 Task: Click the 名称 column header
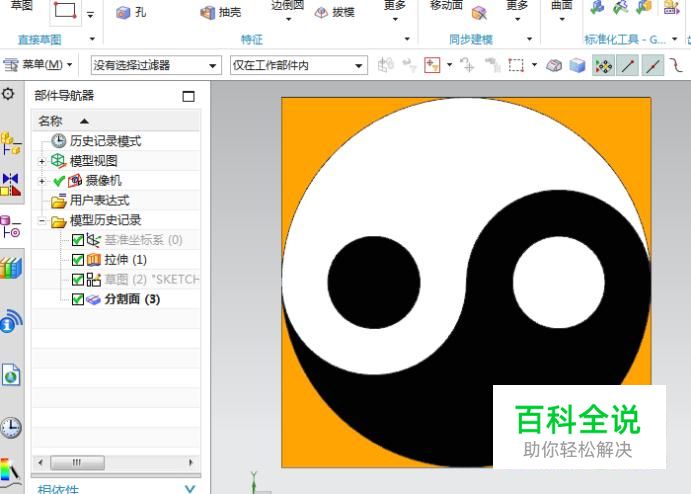(50, 120)
